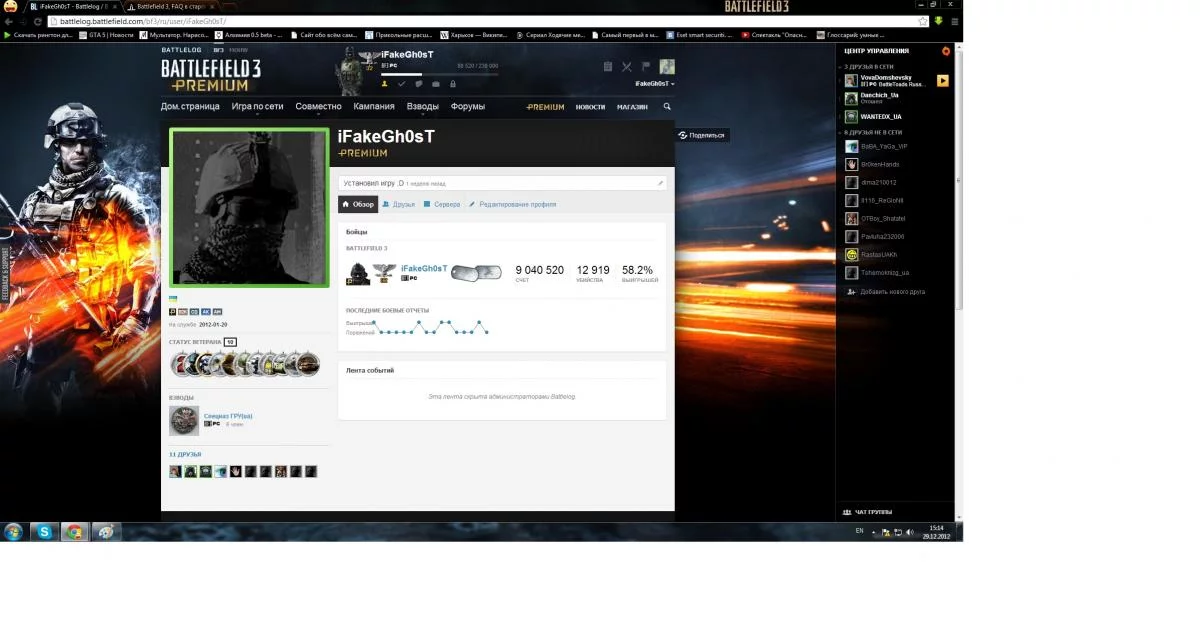Screen dimensions: 1200x635
Task: Open the Premium link in nav bar
Action: (x=546, y=107)
